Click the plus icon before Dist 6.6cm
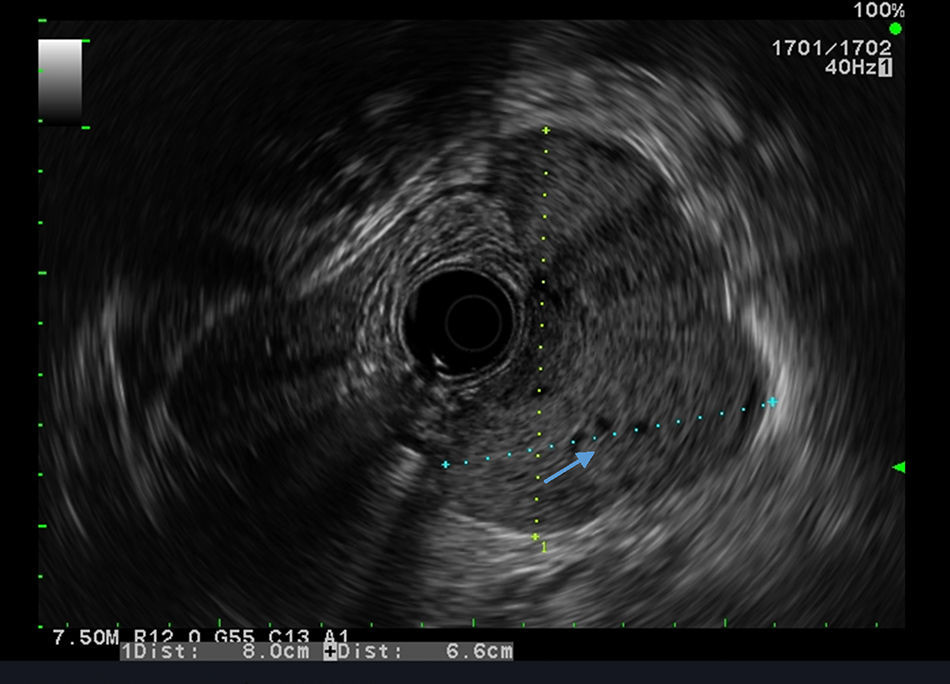The height and width of the screenshot is (684, 950). coord(331,652)
